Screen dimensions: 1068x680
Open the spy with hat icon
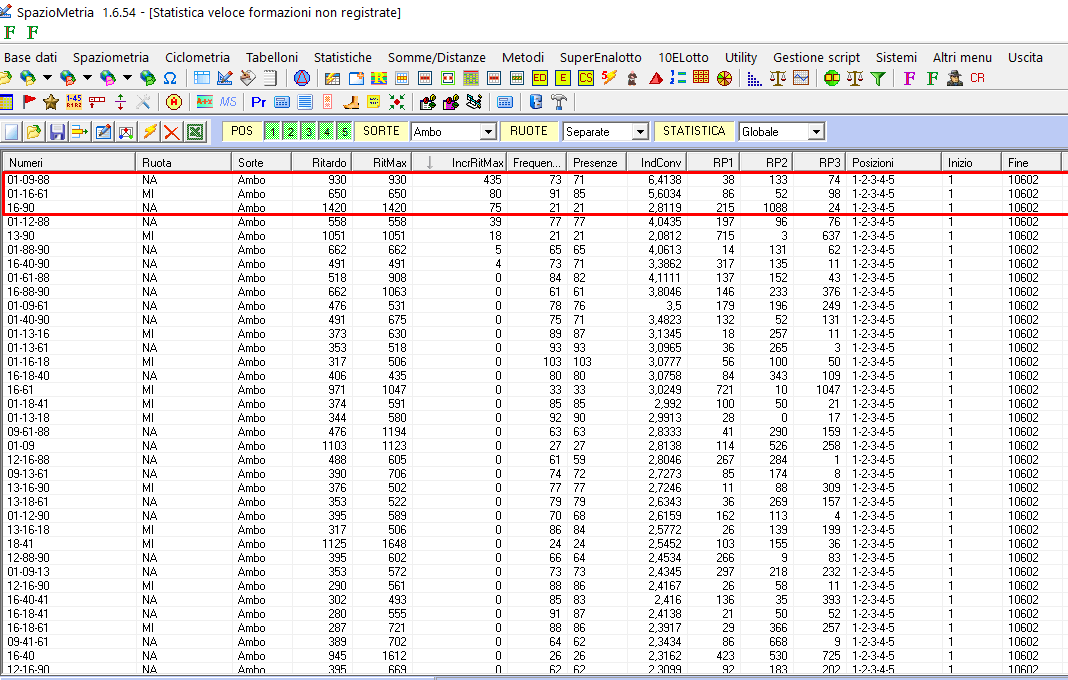point(954,78)
